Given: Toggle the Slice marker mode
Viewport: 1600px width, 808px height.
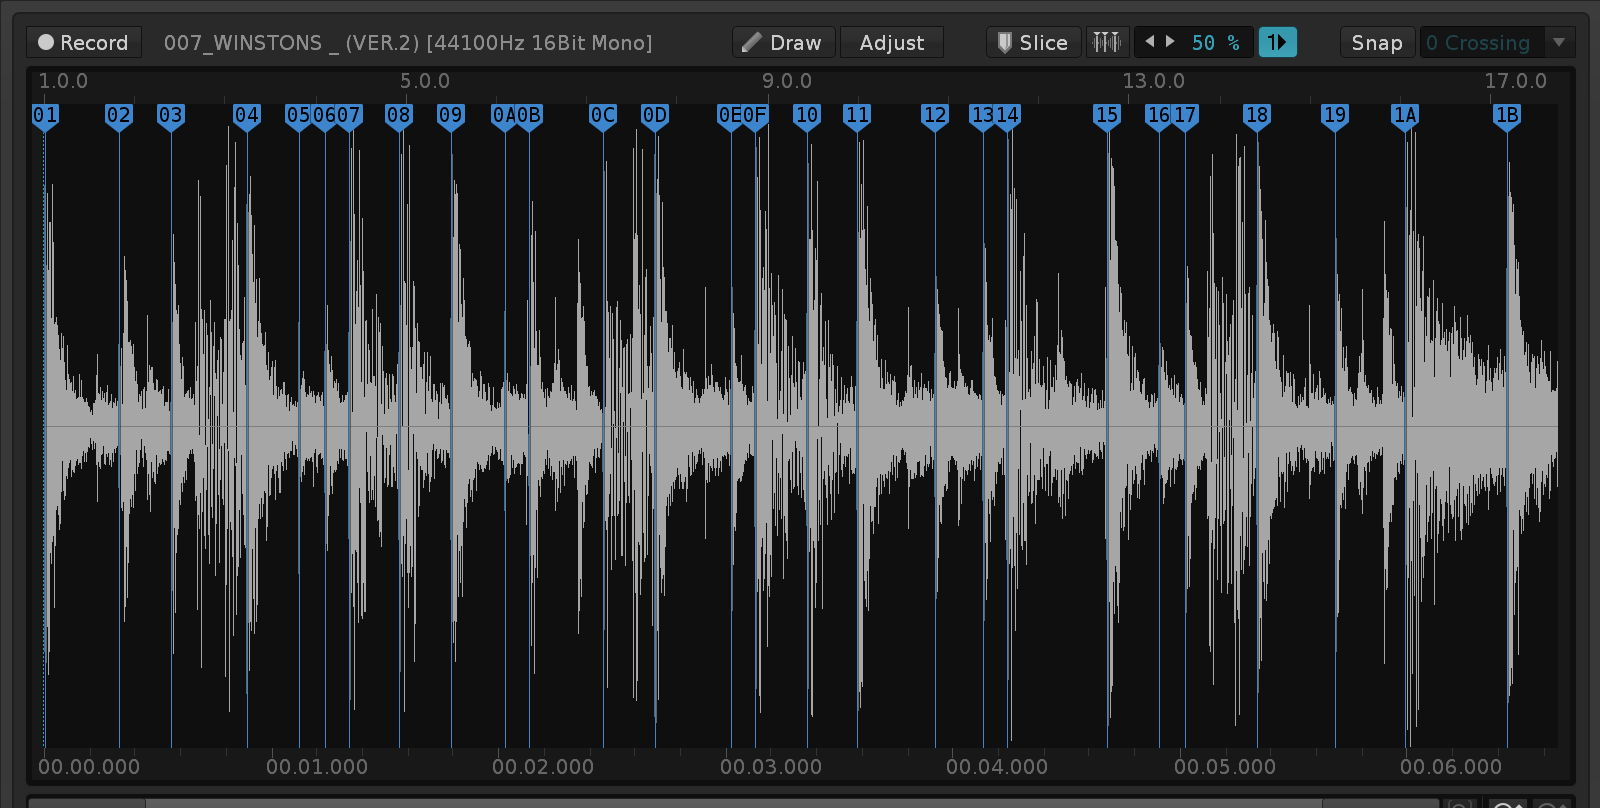Looking at the screenshot, I should tap(1033, 43).
